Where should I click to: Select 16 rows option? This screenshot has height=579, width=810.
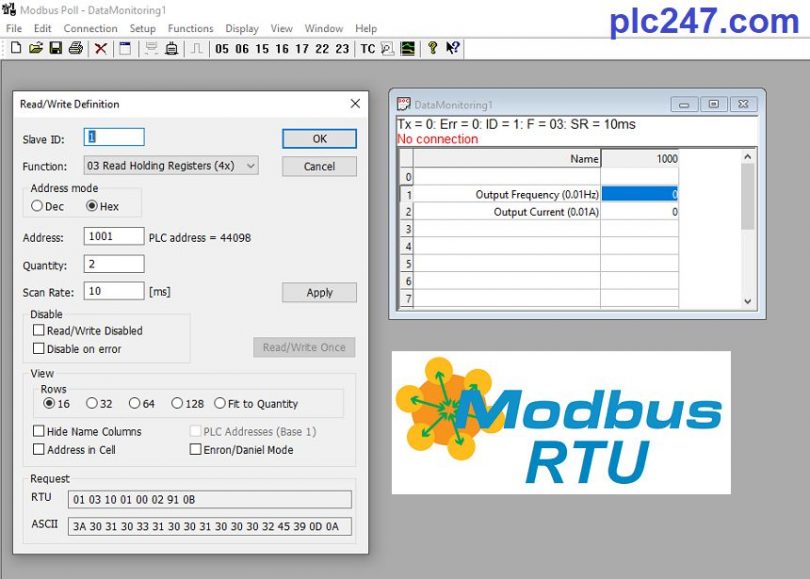coord(49,403)
